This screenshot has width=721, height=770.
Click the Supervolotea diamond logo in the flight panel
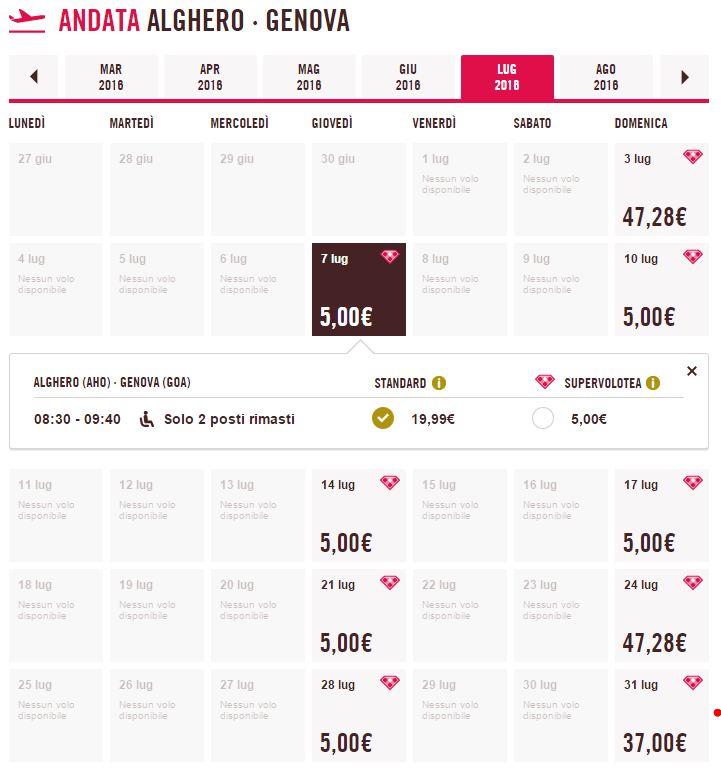545,382
